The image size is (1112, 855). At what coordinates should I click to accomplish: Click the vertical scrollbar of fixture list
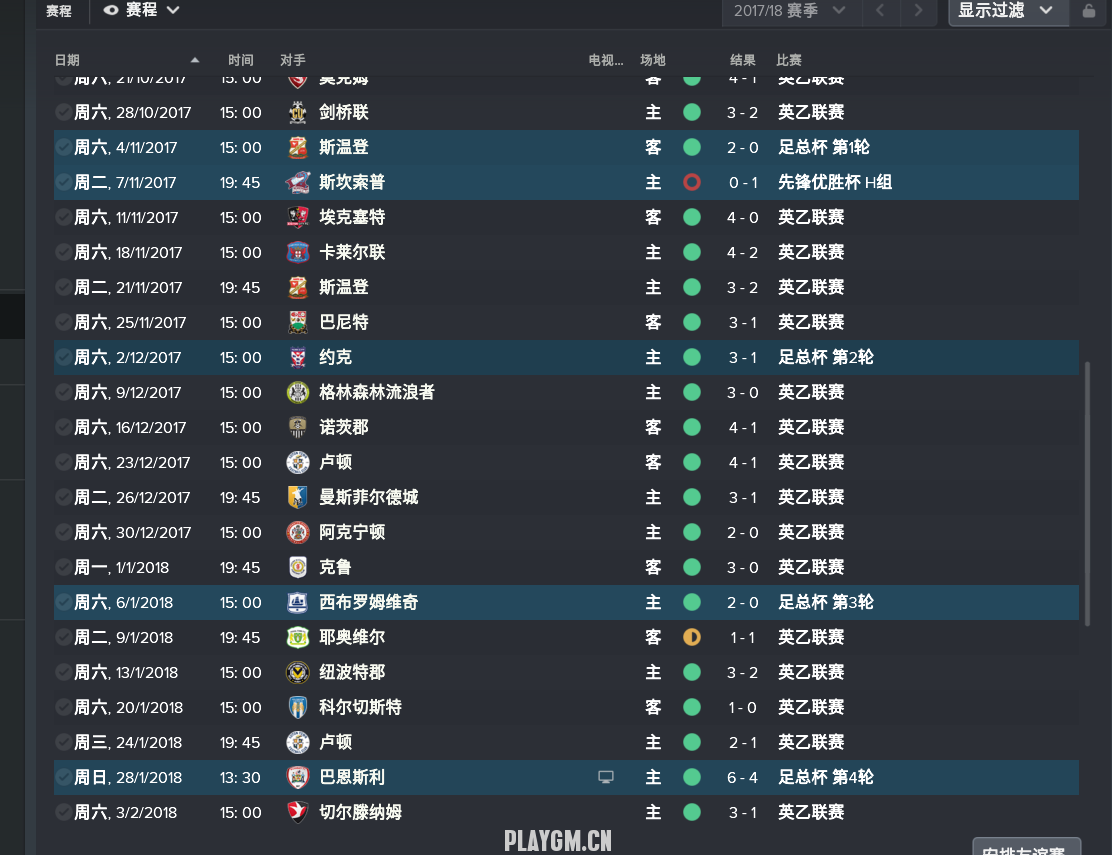coord(1087,494)
